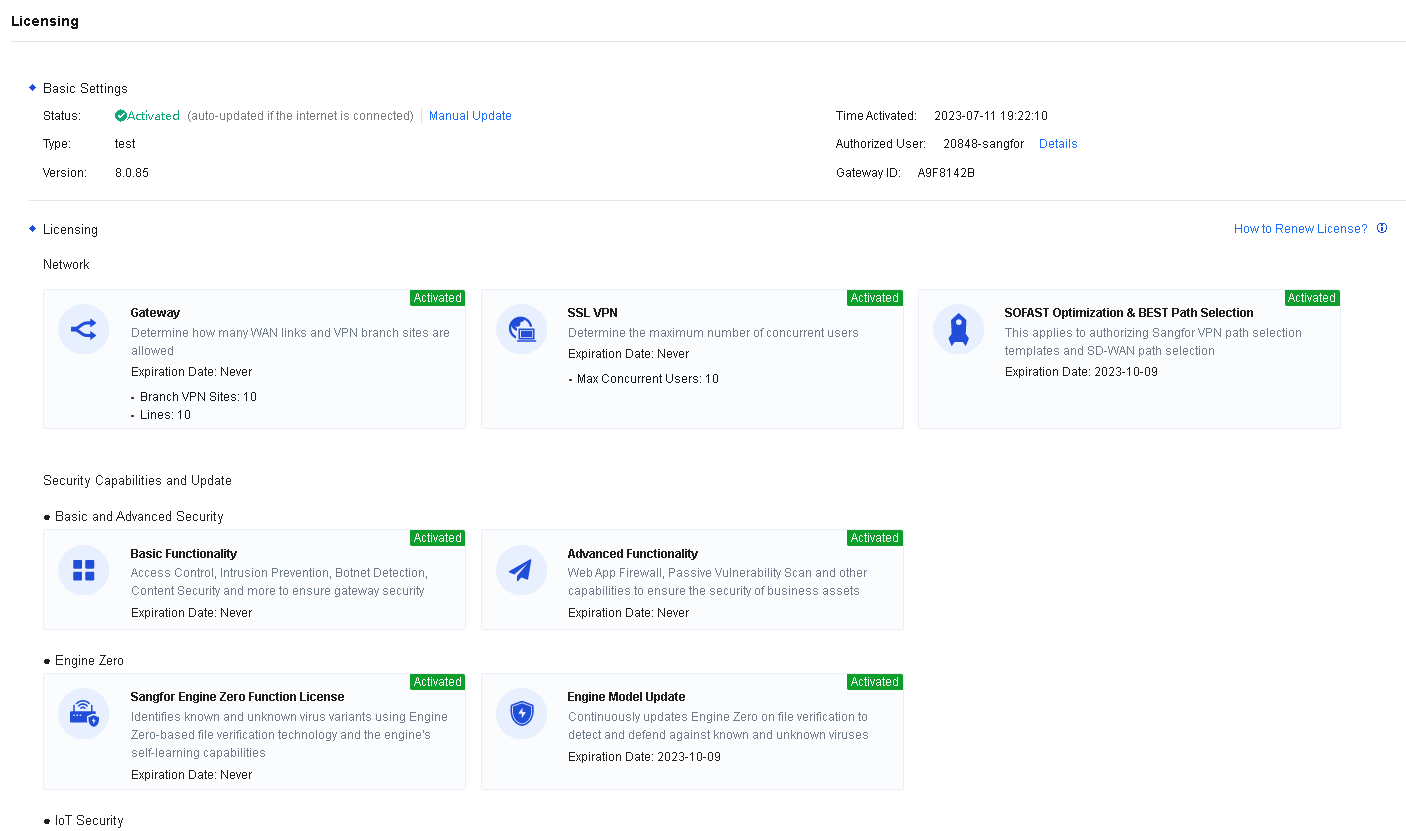Screen dimensions: 1406x831
Task: Click the Advanced Functionality paper plane icon
Action: tap(521, 570)
